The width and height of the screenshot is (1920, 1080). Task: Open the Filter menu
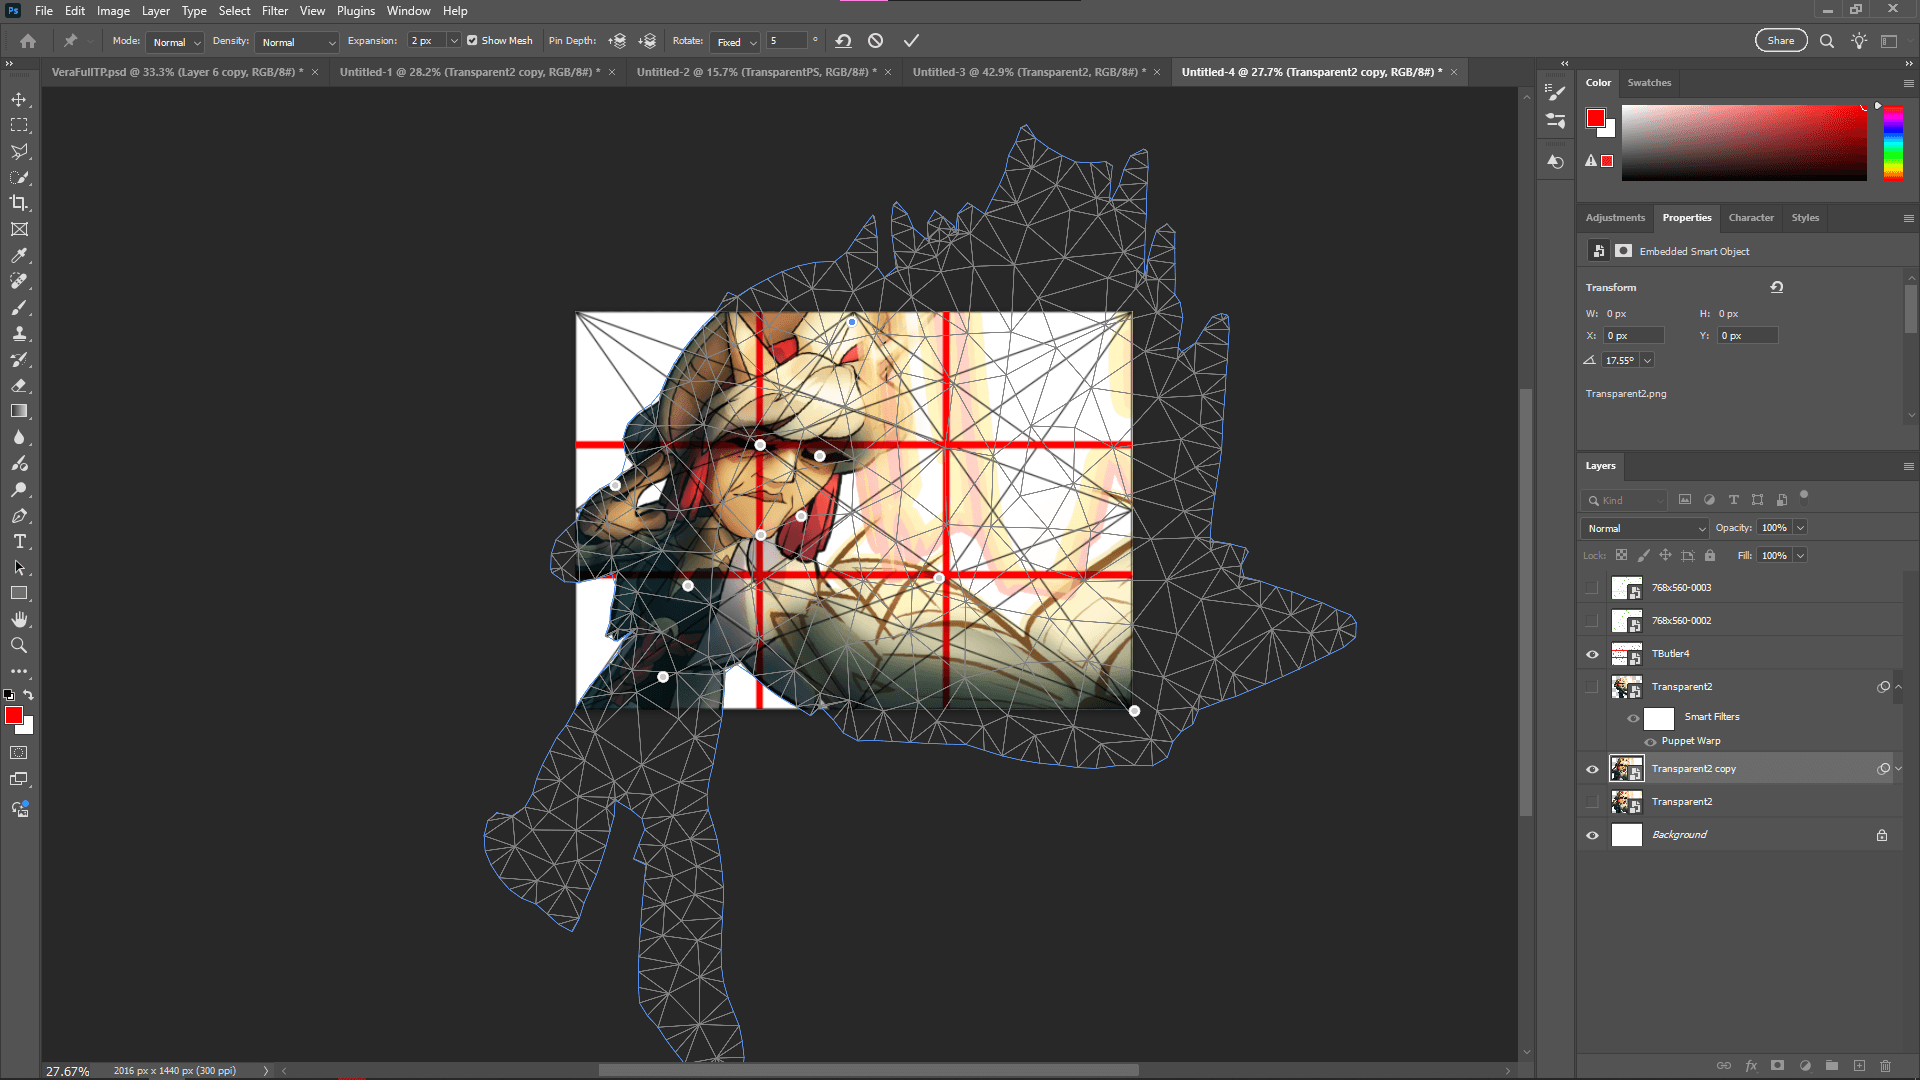275,10
